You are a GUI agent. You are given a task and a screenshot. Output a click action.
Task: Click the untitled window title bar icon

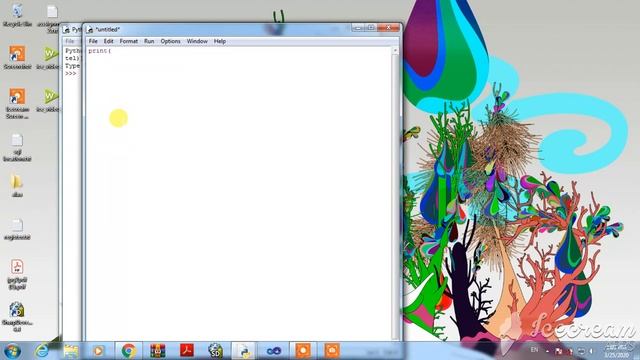coord(90,29)
